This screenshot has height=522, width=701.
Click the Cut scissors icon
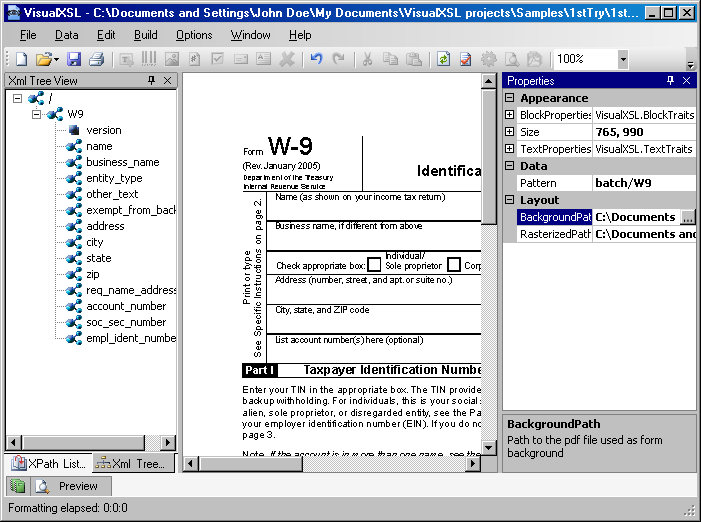[367, 59]
